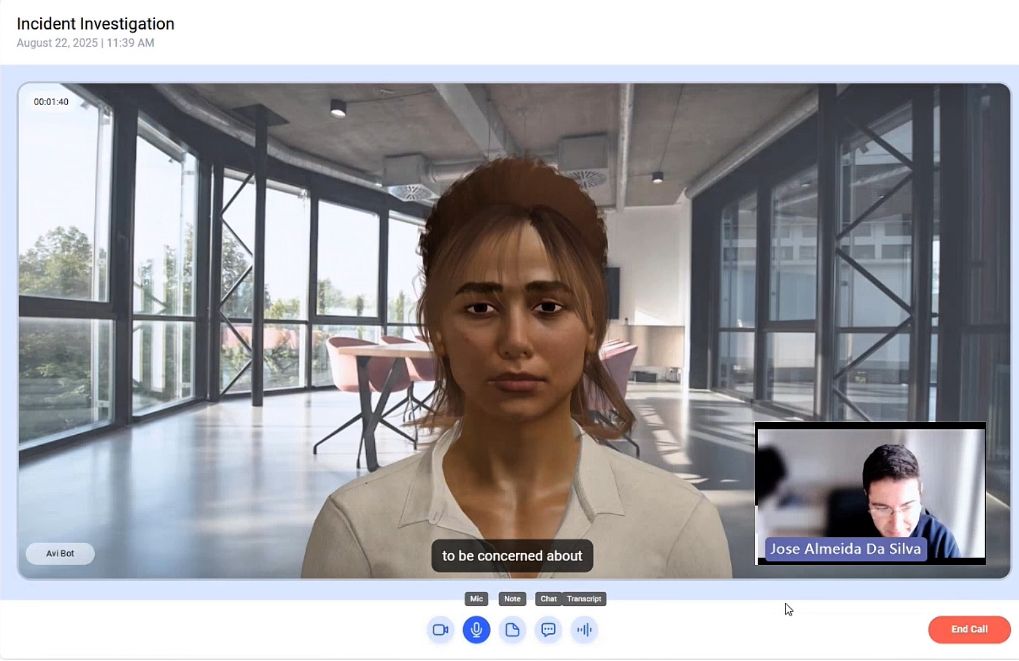Click the Mic tooltip label

tap(476, 599)
